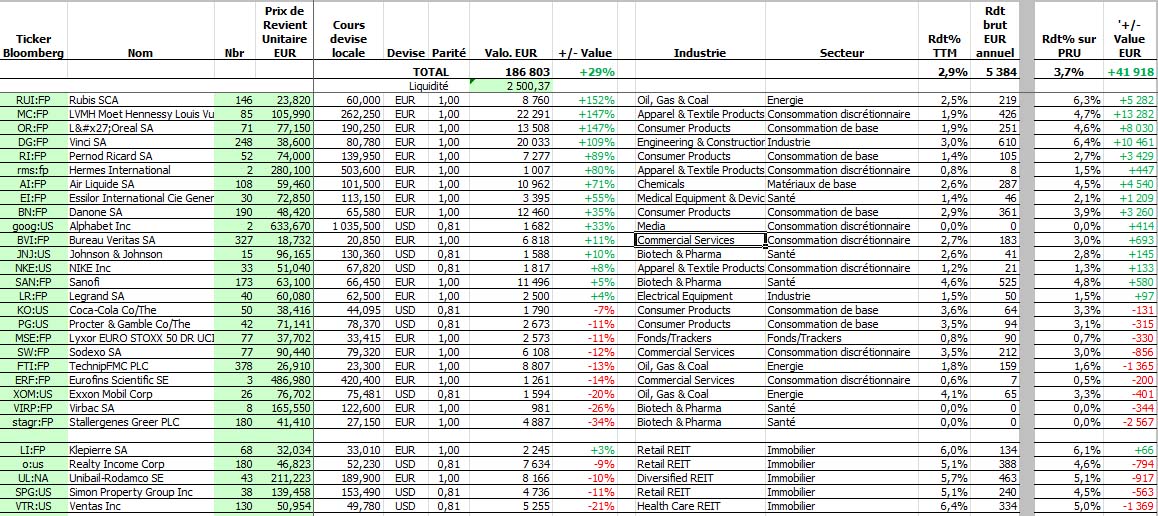Select the RUI:FP ticker cell
This screenshot has width=1158, height=516.
click(33, 100)
